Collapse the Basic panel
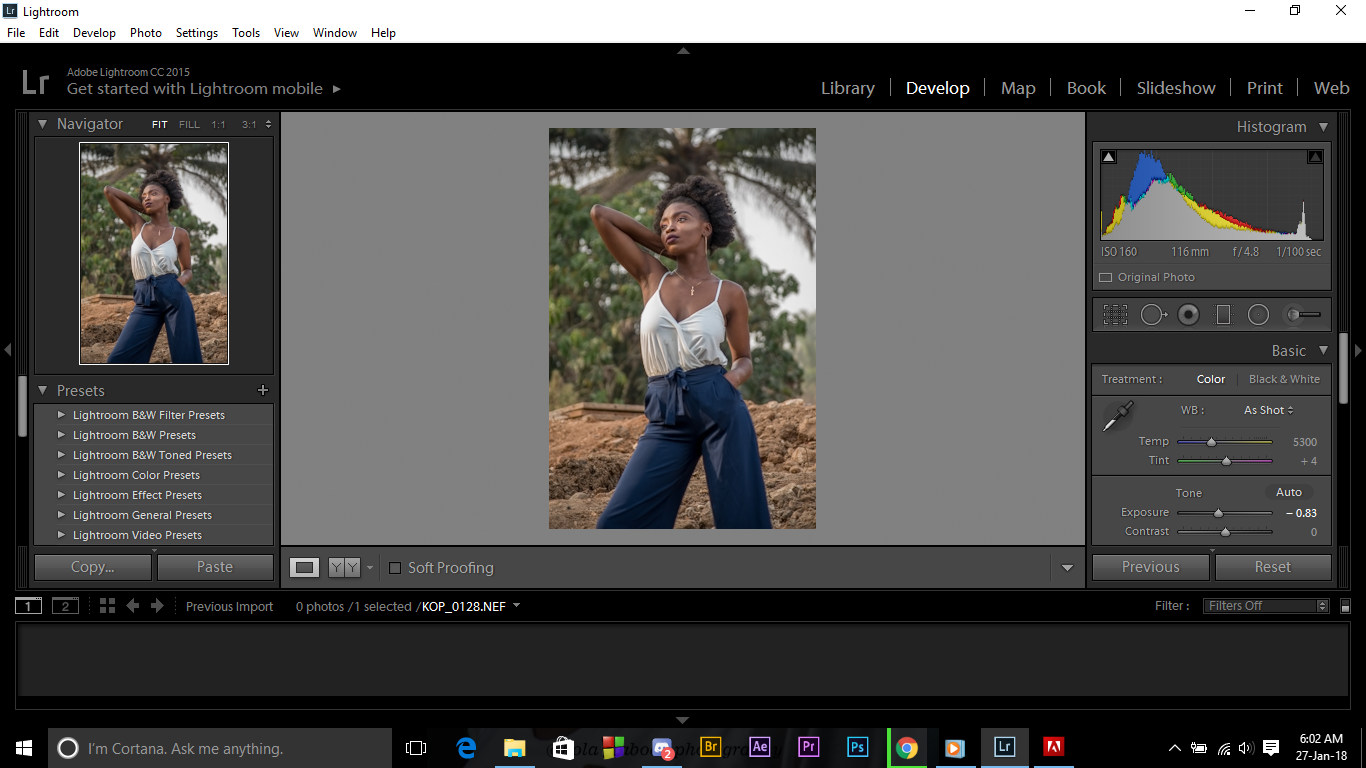This screenshot has width=1366, height=768. pyautogui.click(x=1323, y=350)
